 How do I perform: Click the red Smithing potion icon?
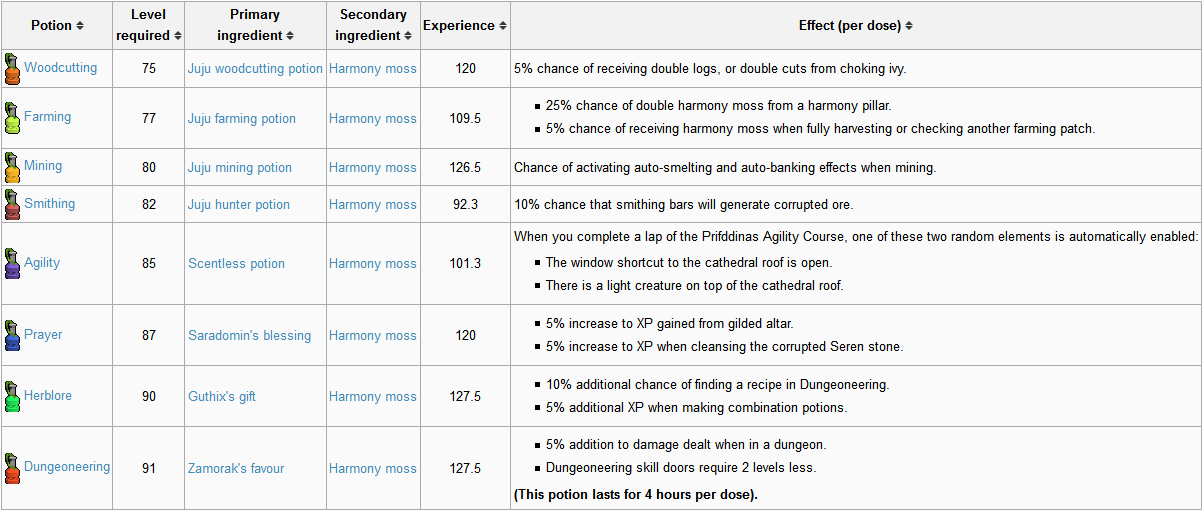12,204
